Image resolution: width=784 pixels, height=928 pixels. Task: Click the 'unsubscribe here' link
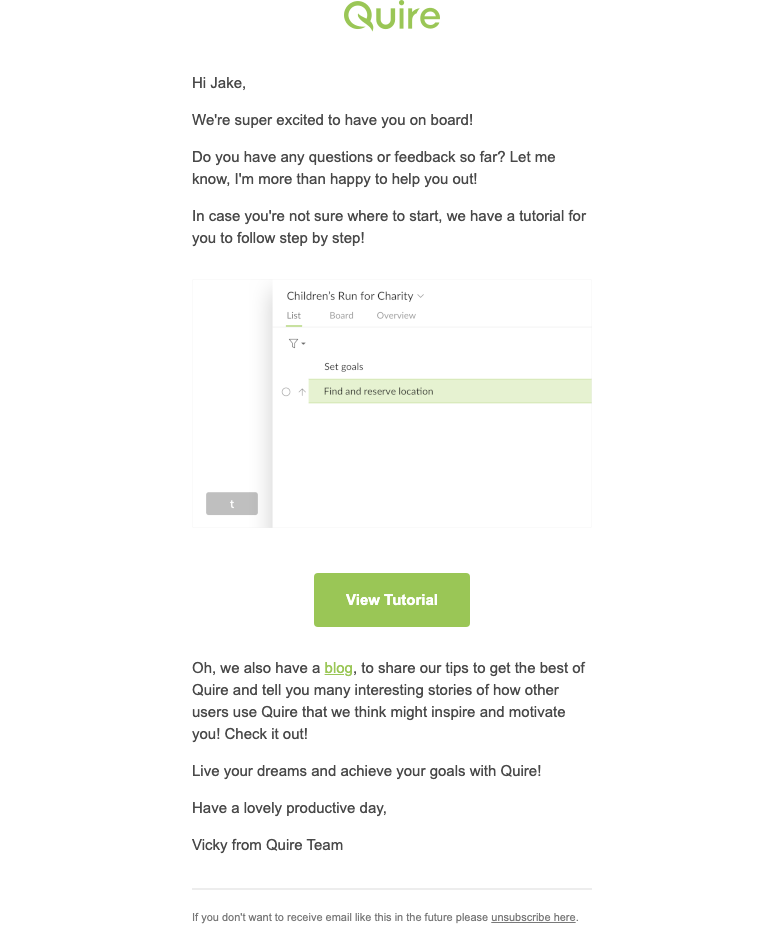pos(533,917)
